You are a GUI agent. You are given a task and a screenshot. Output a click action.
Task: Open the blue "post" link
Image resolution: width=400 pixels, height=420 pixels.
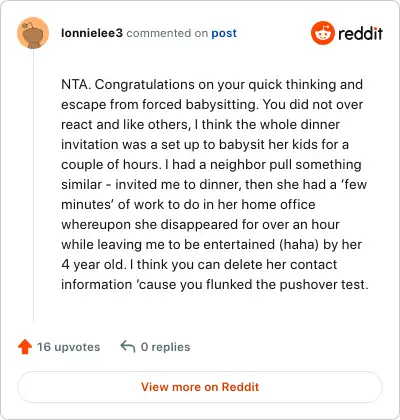(224, 33)
